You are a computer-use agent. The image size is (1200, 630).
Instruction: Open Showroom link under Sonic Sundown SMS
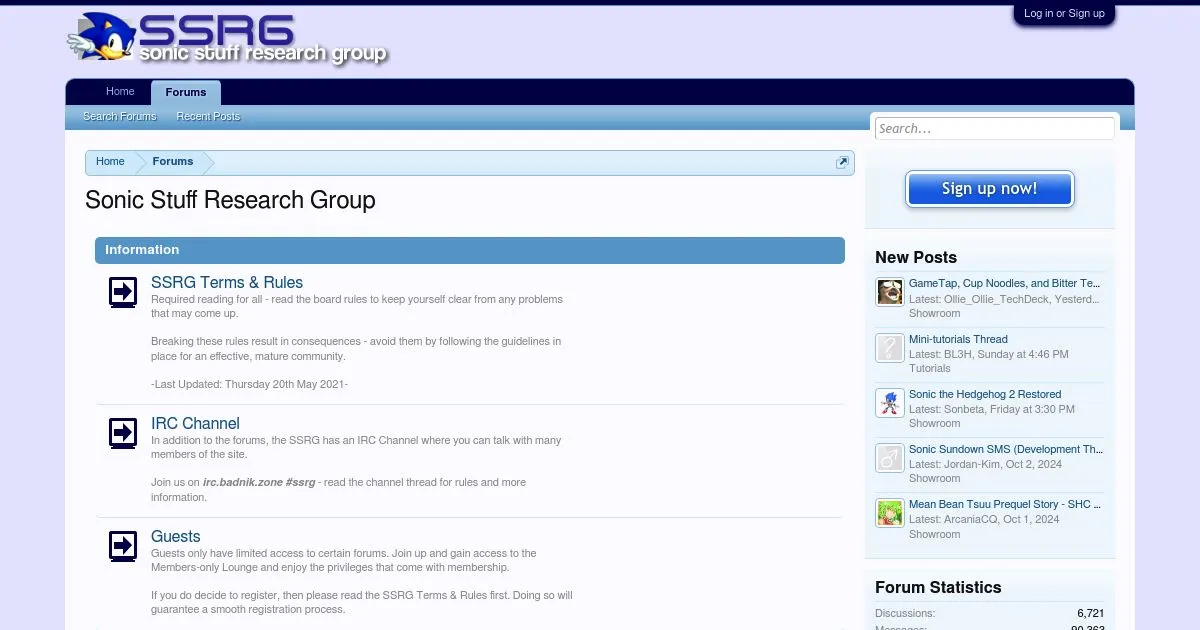(x=934, y=478)
